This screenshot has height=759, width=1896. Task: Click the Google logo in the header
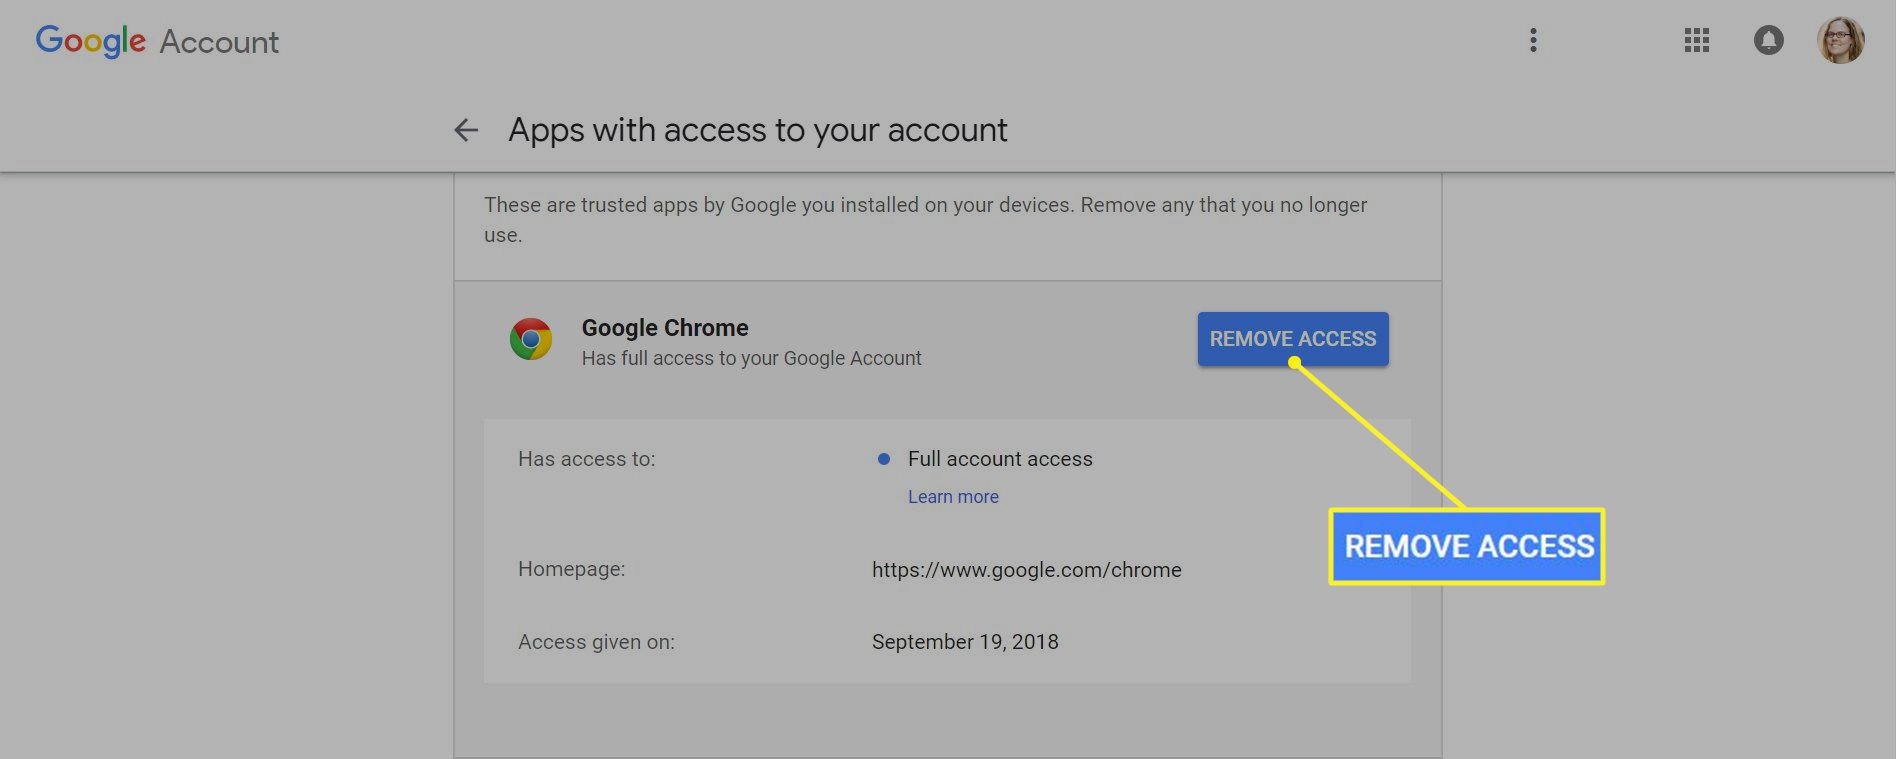click(91, 41)
